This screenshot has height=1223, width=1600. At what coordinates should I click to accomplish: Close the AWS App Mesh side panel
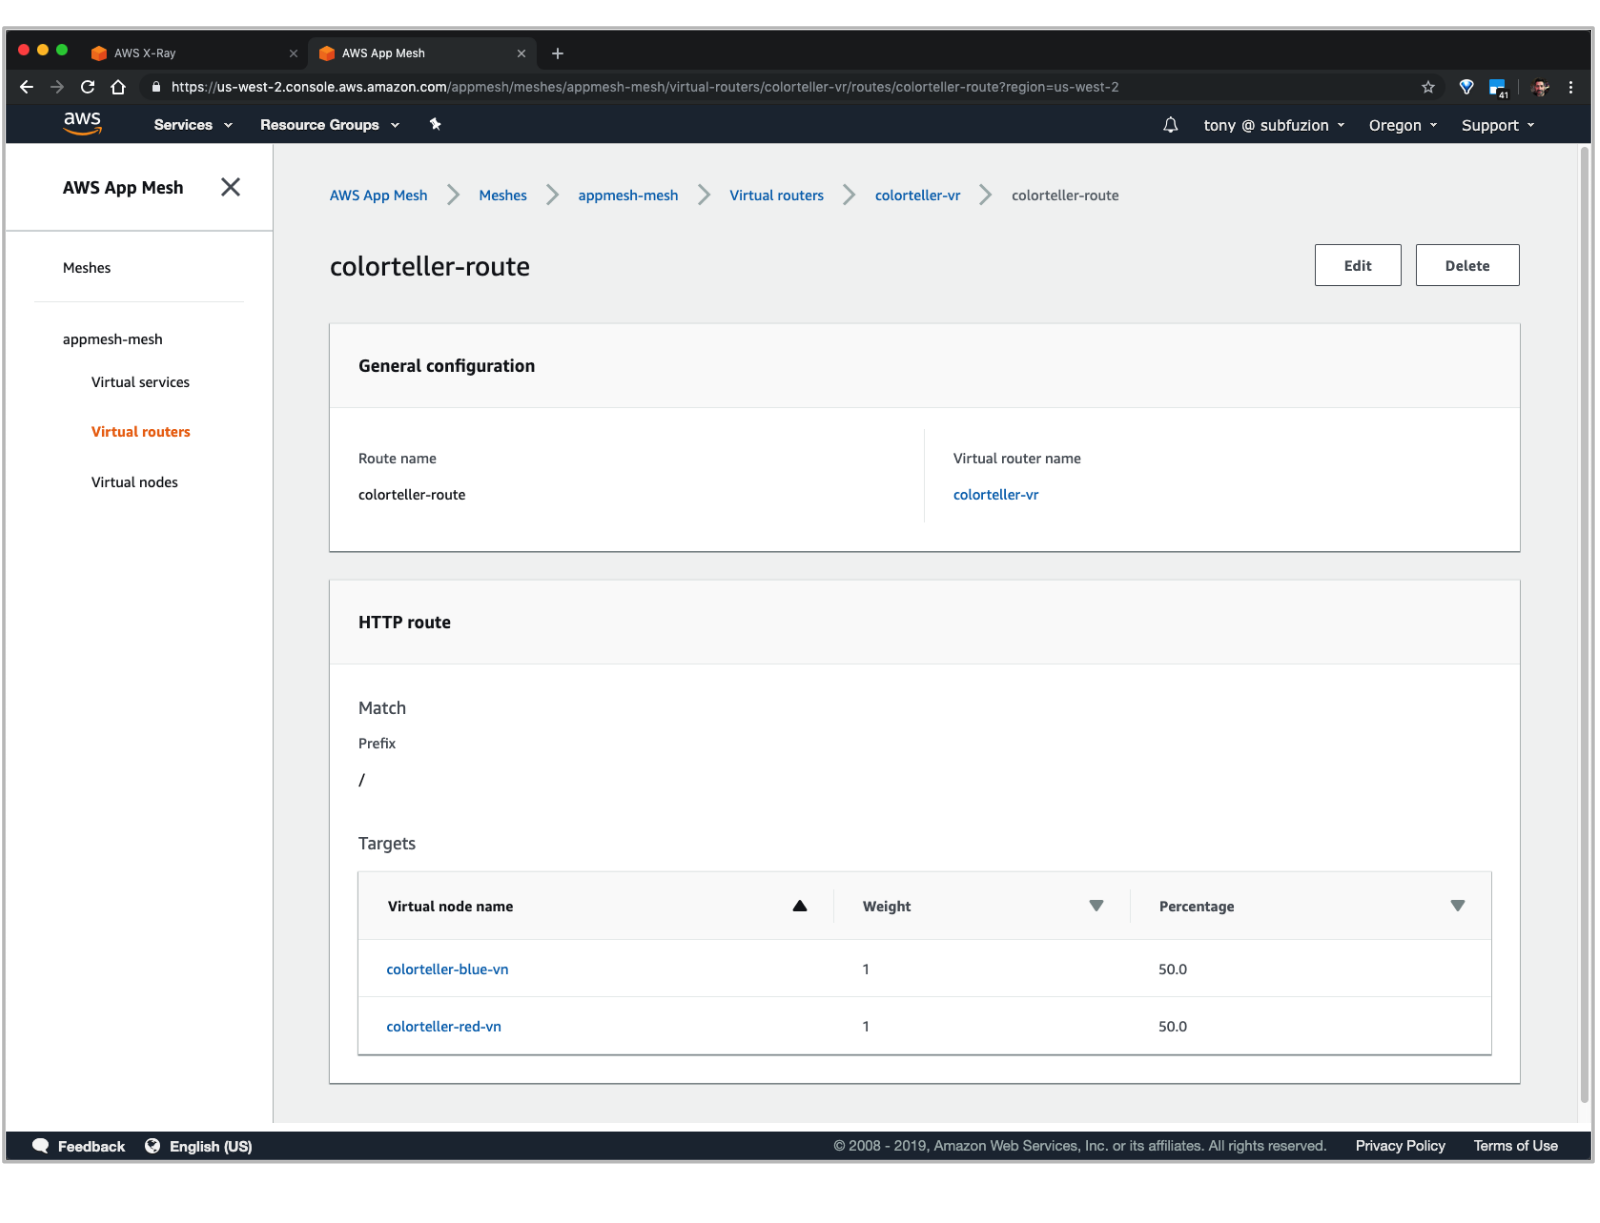point(230,187)
